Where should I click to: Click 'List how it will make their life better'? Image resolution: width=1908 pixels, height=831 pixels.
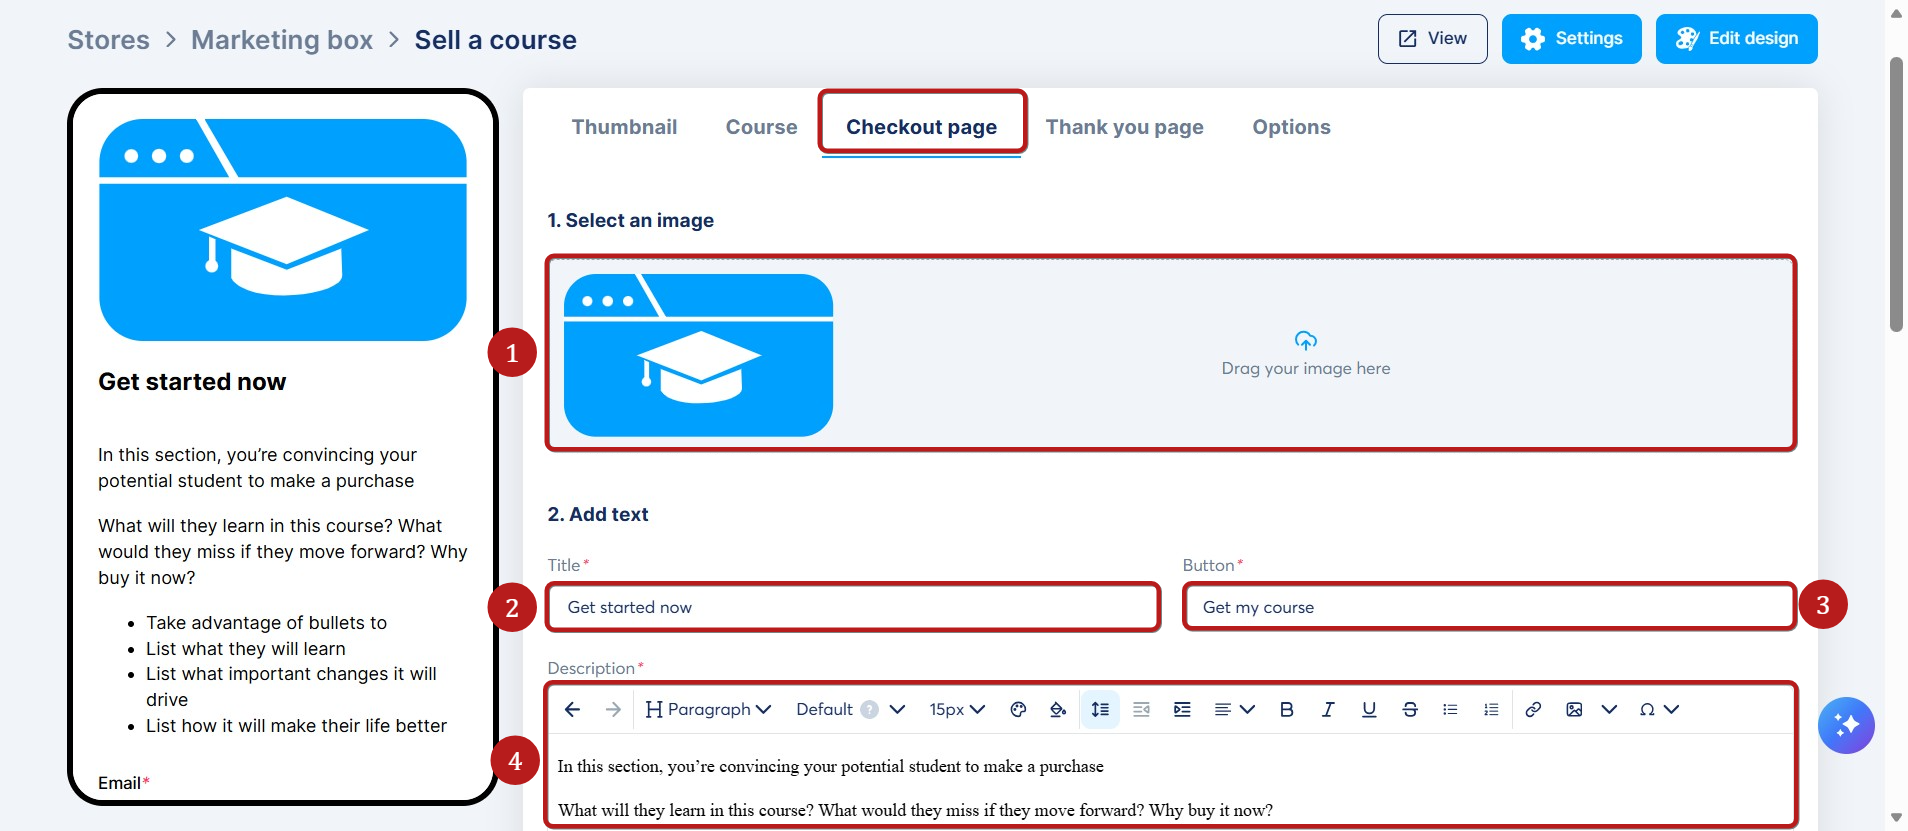(296, 725)
